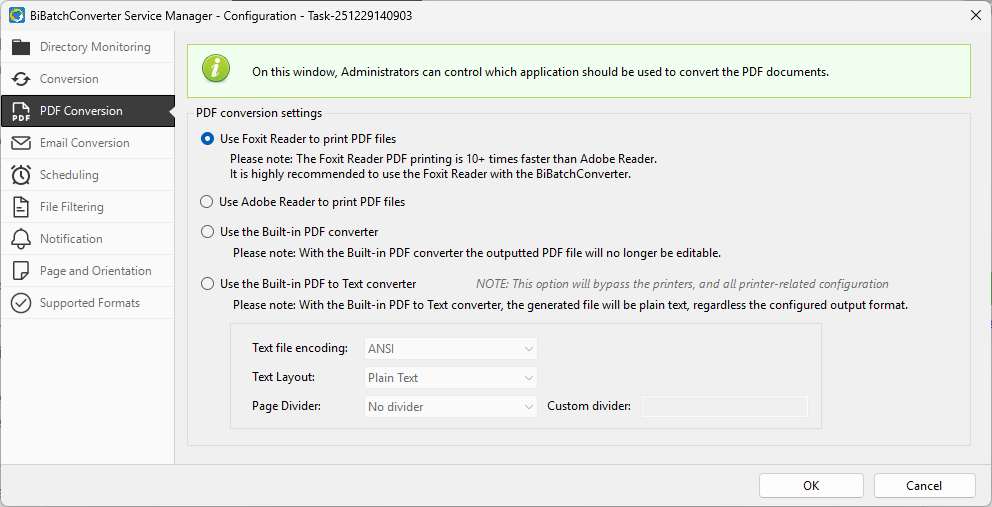Screen dimensions: 992x507
Task: Enable the Built-in PDF to Text converter
Action: 207,284
